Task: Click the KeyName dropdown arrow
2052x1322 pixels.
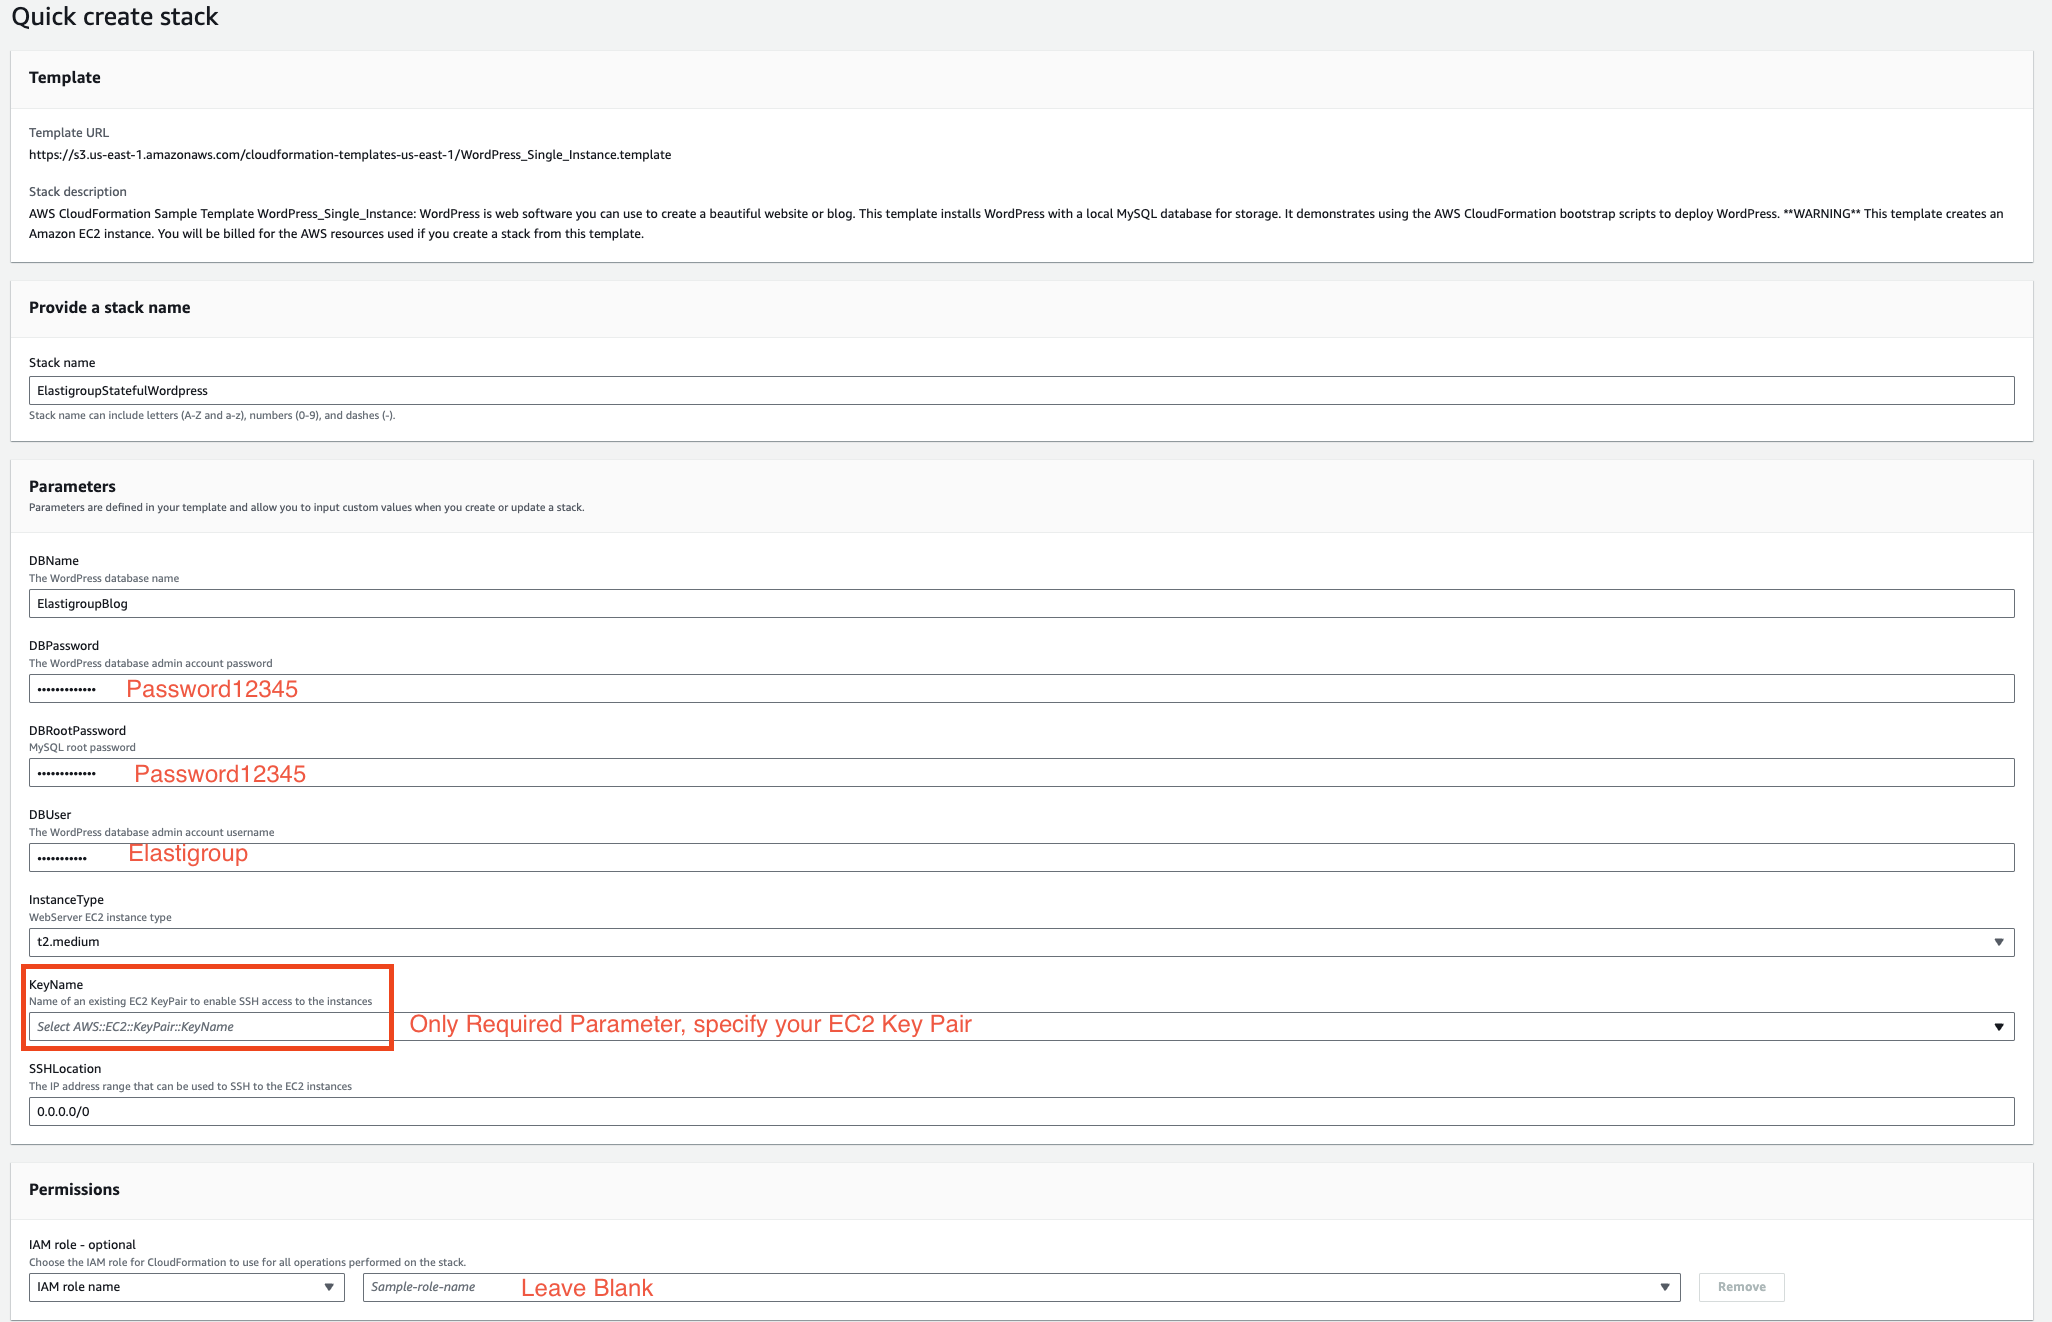Action: 1998,1027
